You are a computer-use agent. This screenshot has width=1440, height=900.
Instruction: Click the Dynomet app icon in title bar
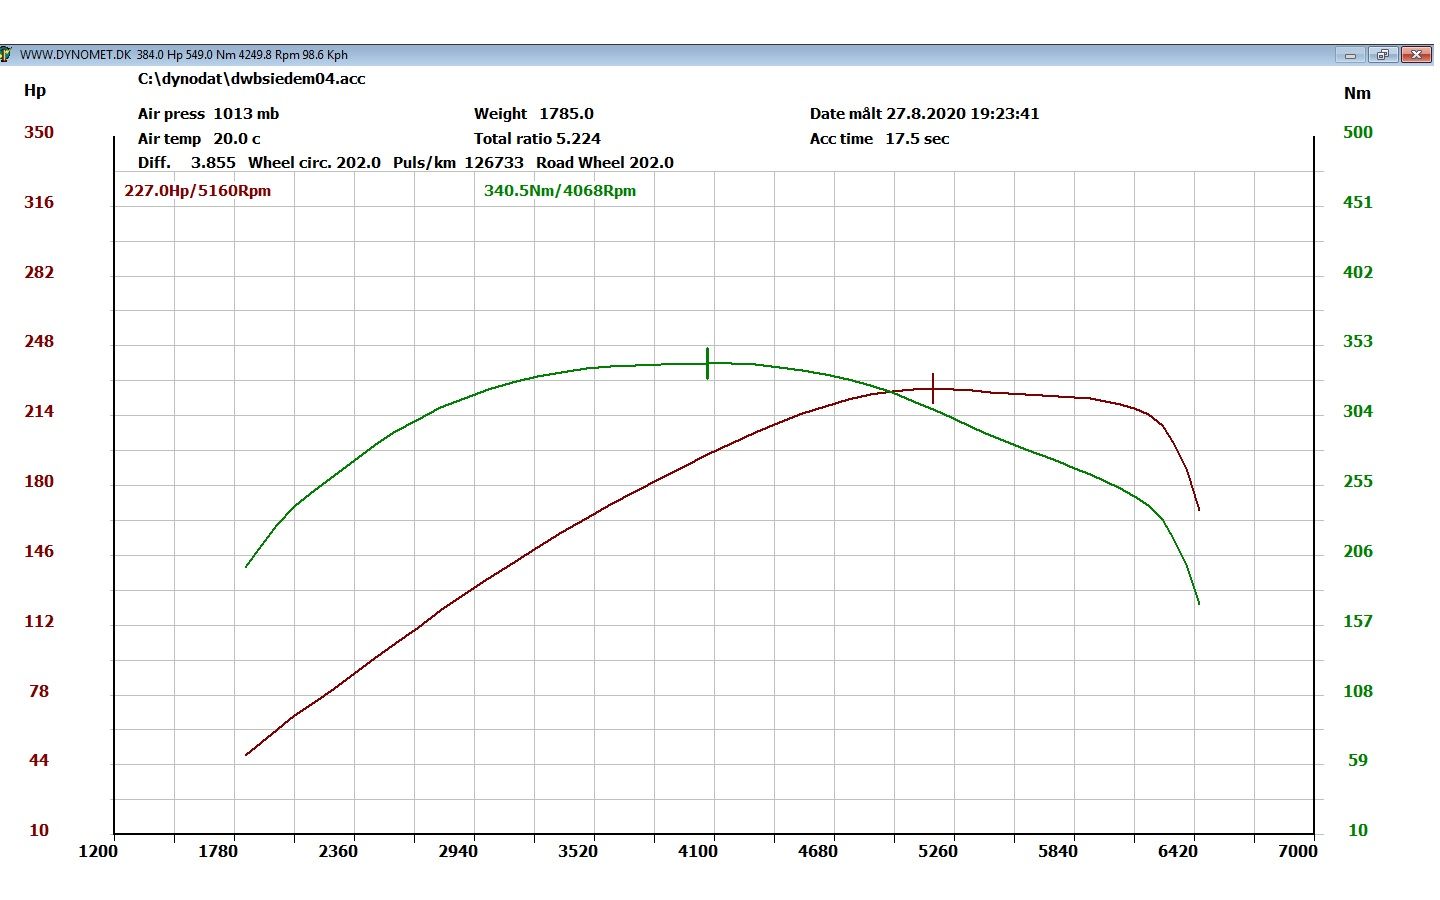6,54
